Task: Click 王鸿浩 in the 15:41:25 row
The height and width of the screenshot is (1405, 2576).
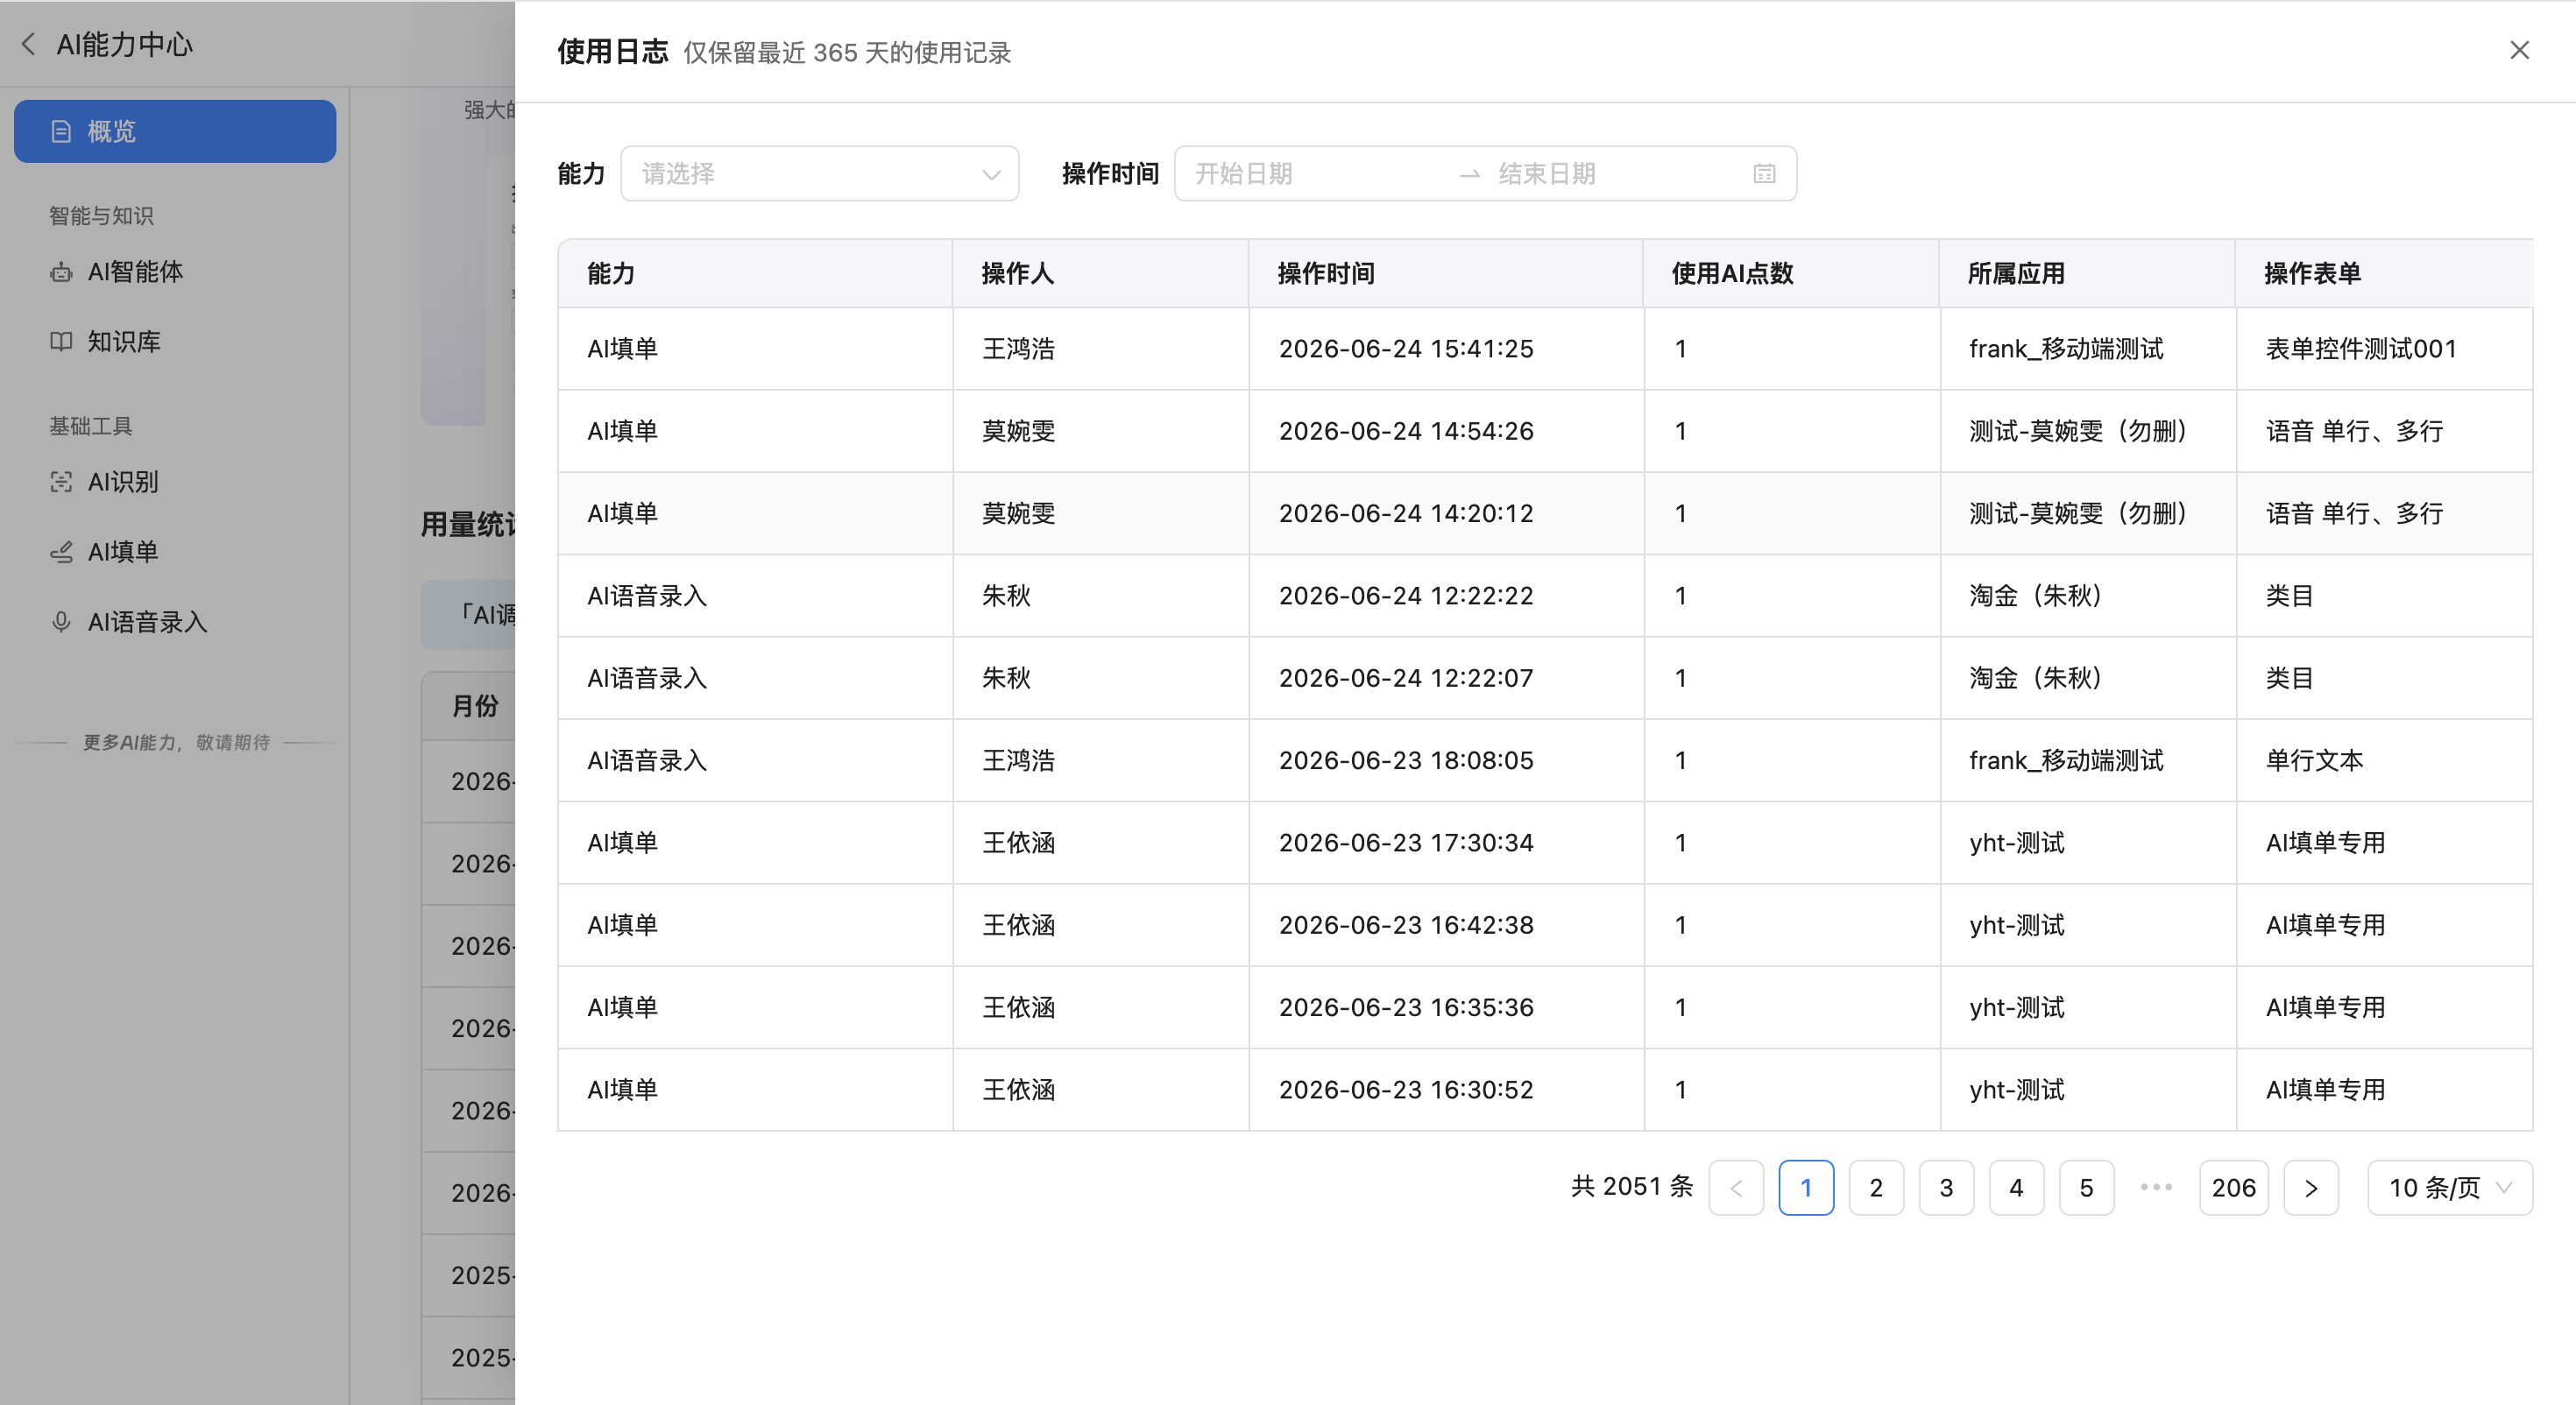Action: [x=1018, y=349]
